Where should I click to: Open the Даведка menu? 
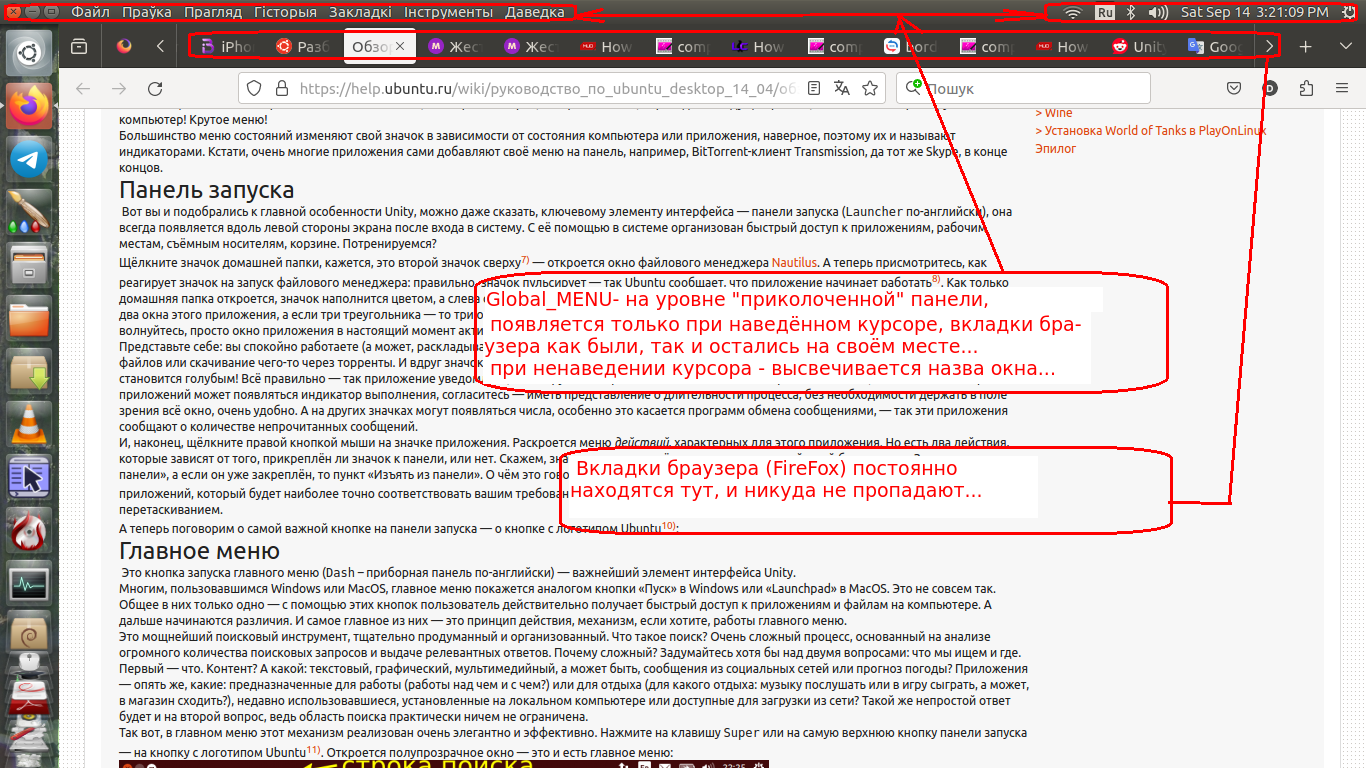[x=534, y=12]
